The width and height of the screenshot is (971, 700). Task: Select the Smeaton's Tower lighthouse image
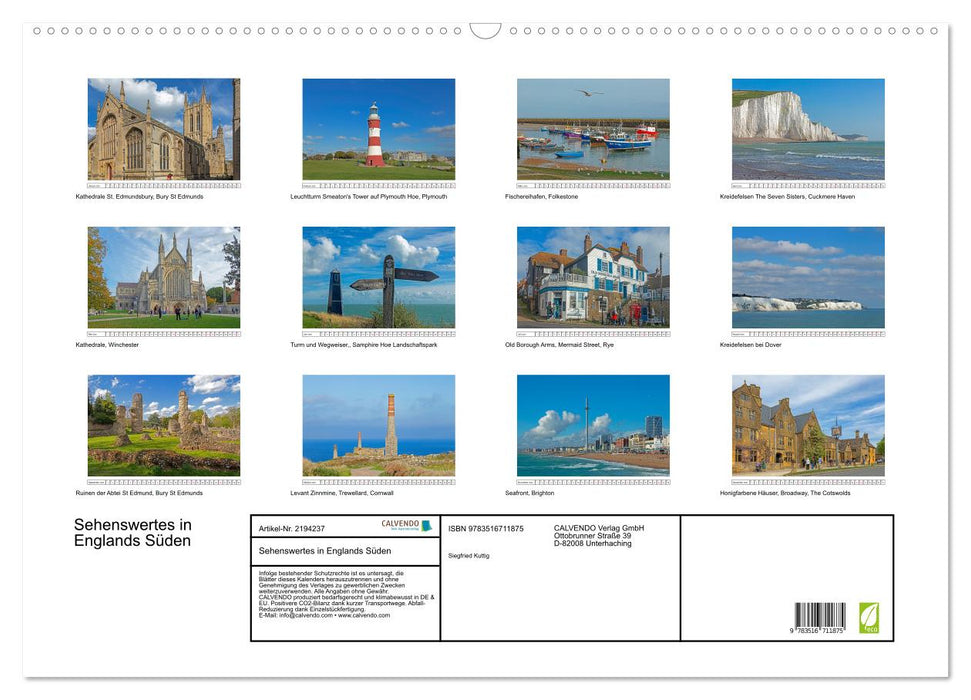tap(378, 130)
